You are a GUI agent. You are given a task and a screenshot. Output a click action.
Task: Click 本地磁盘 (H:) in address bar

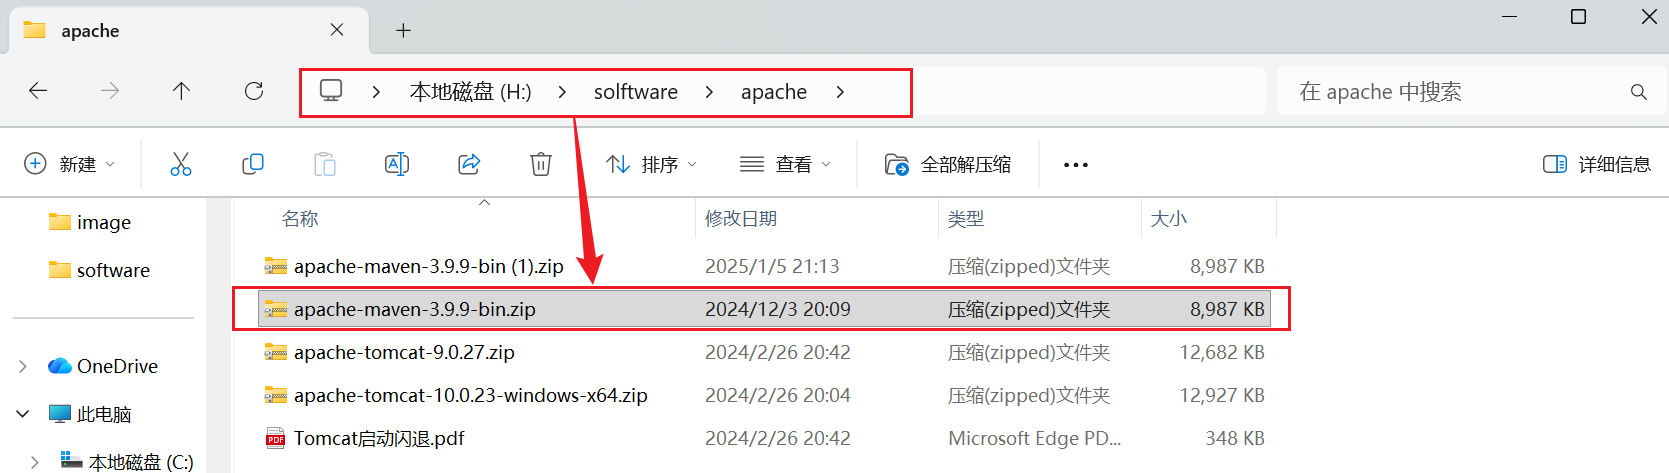click(470, 92)
